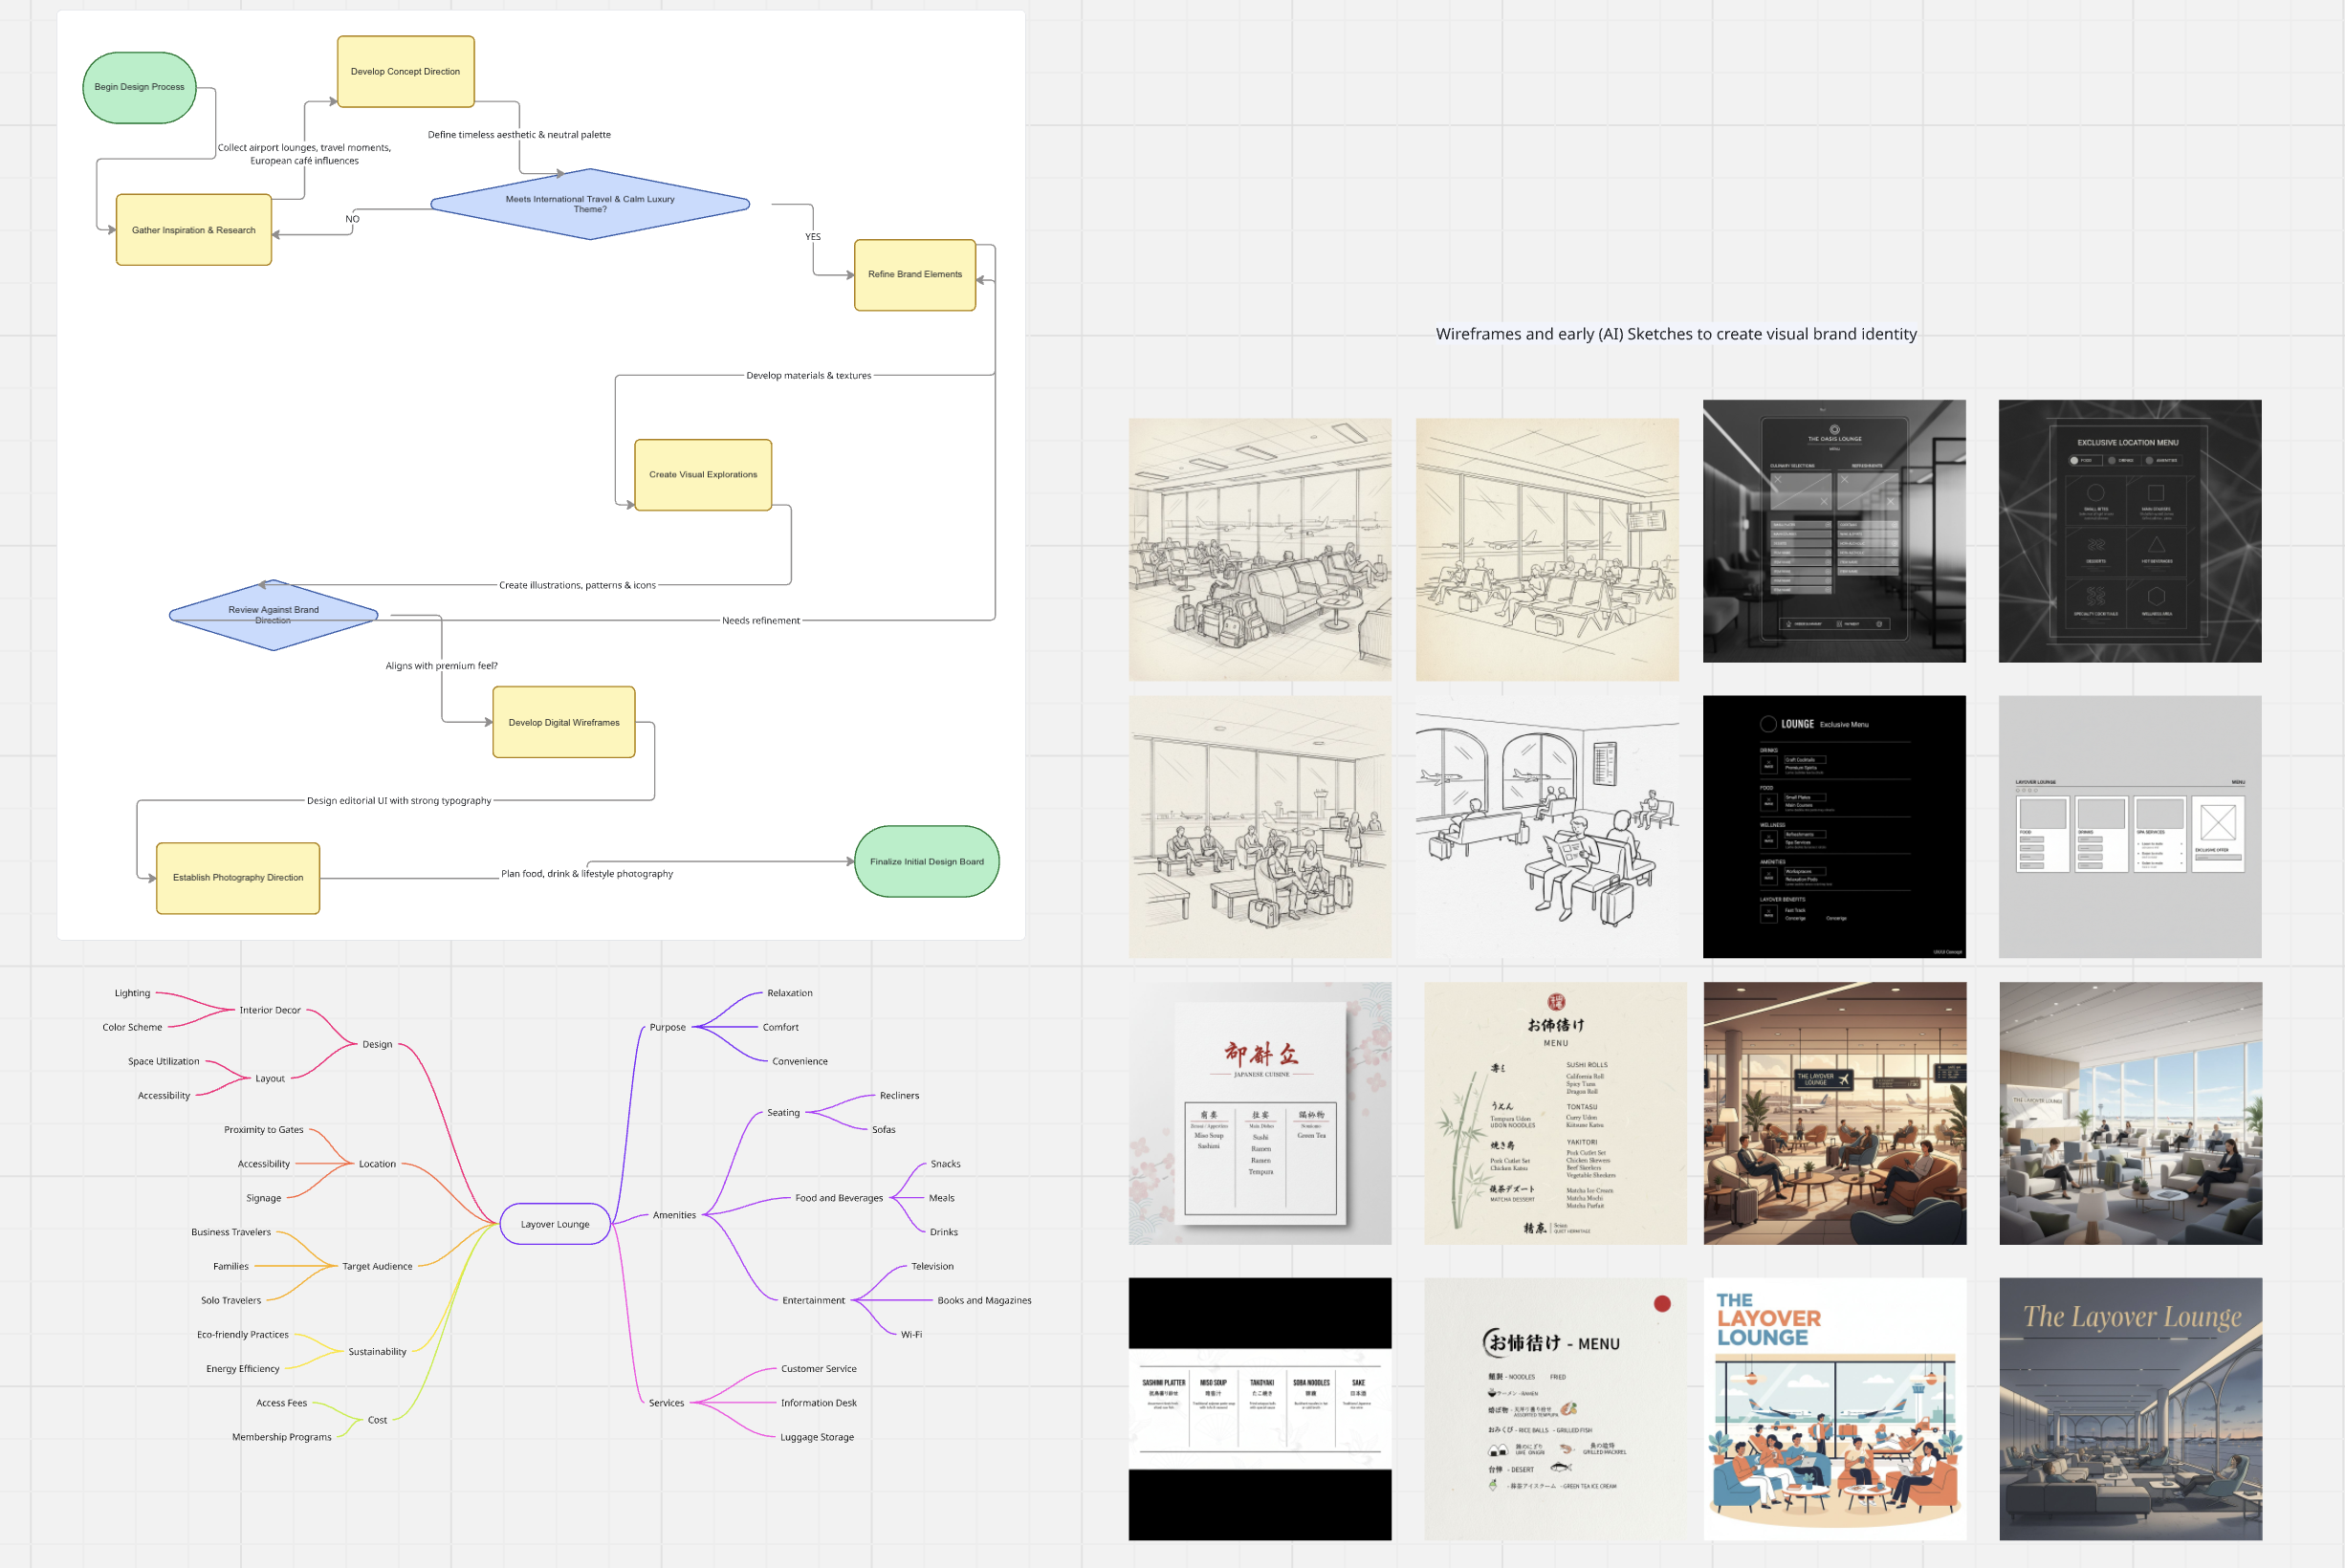Click the Food and Beverages mind map node
2345x1568 pixels.
[x=838, y=1198]
